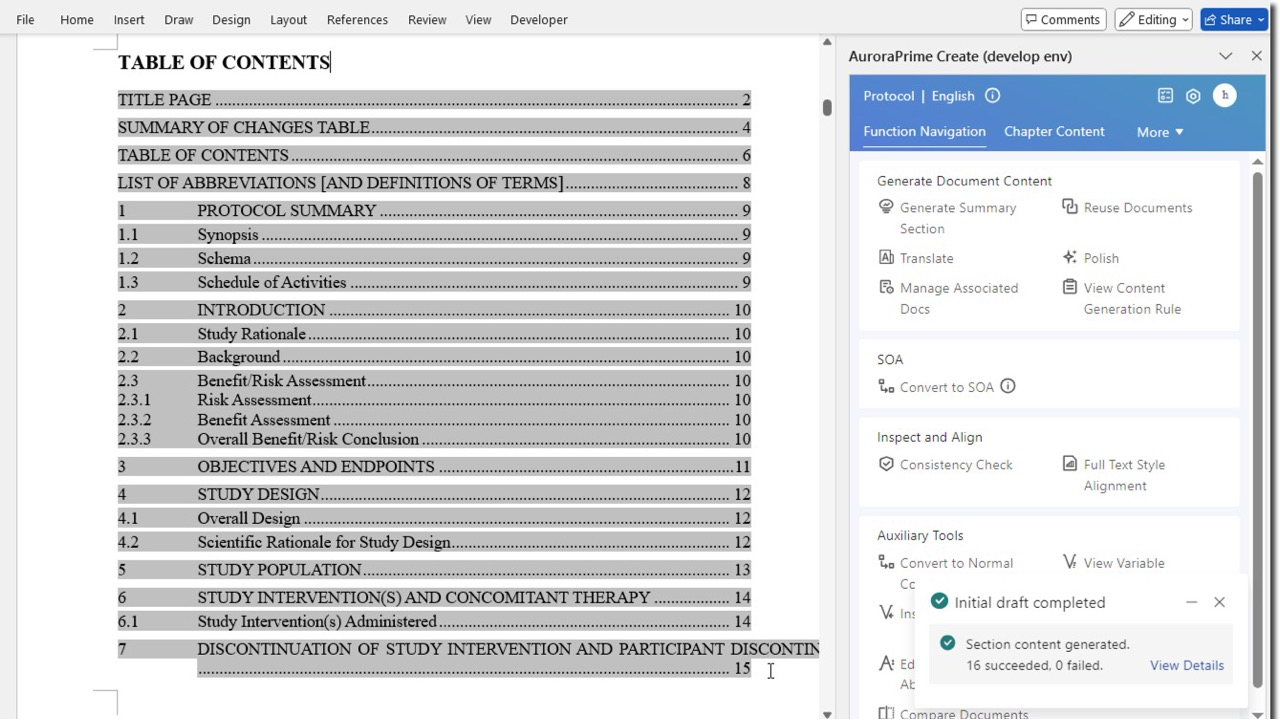
Task: Click the document vertical scrollbar thumb
Action: pyautogui.click(x=827, y=108)
